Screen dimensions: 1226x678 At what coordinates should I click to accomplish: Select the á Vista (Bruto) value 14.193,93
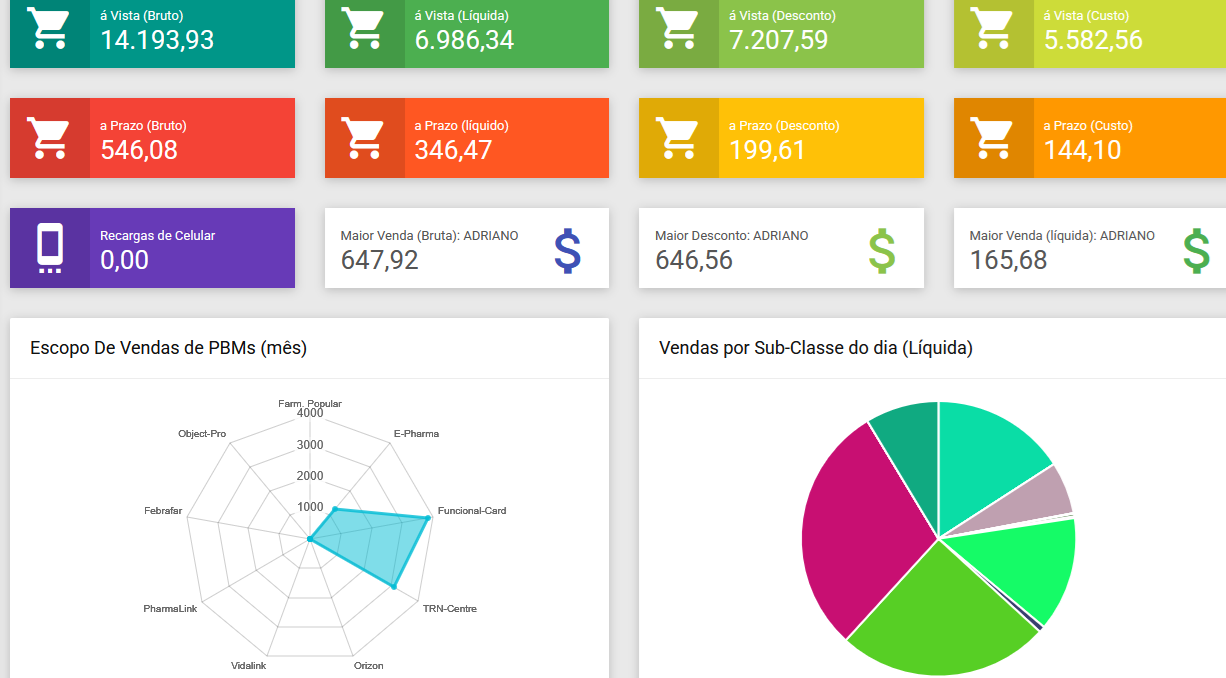pyautogui.click(x=157, y=40)
